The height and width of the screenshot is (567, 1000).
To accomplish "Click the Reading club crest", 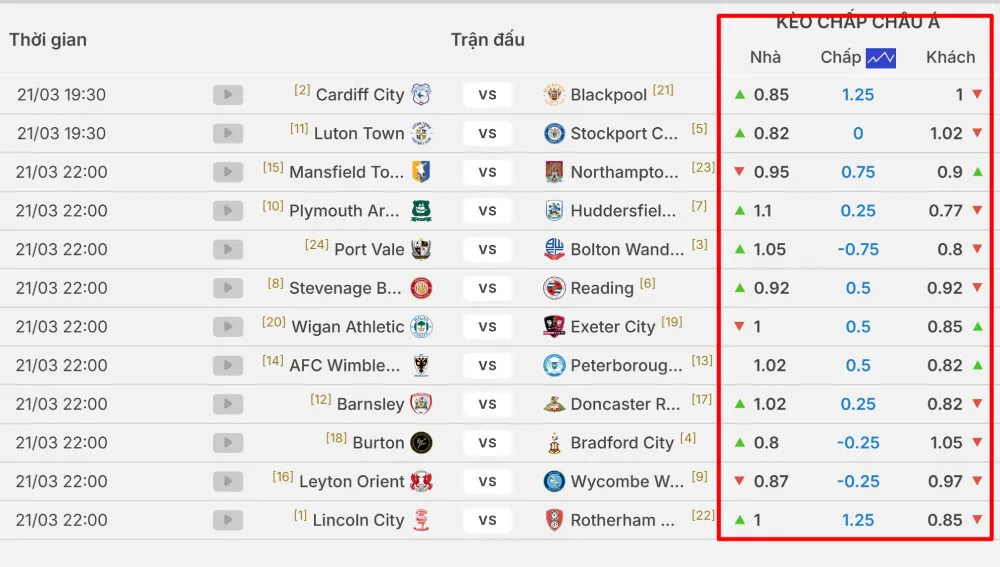I will [553, 289].
